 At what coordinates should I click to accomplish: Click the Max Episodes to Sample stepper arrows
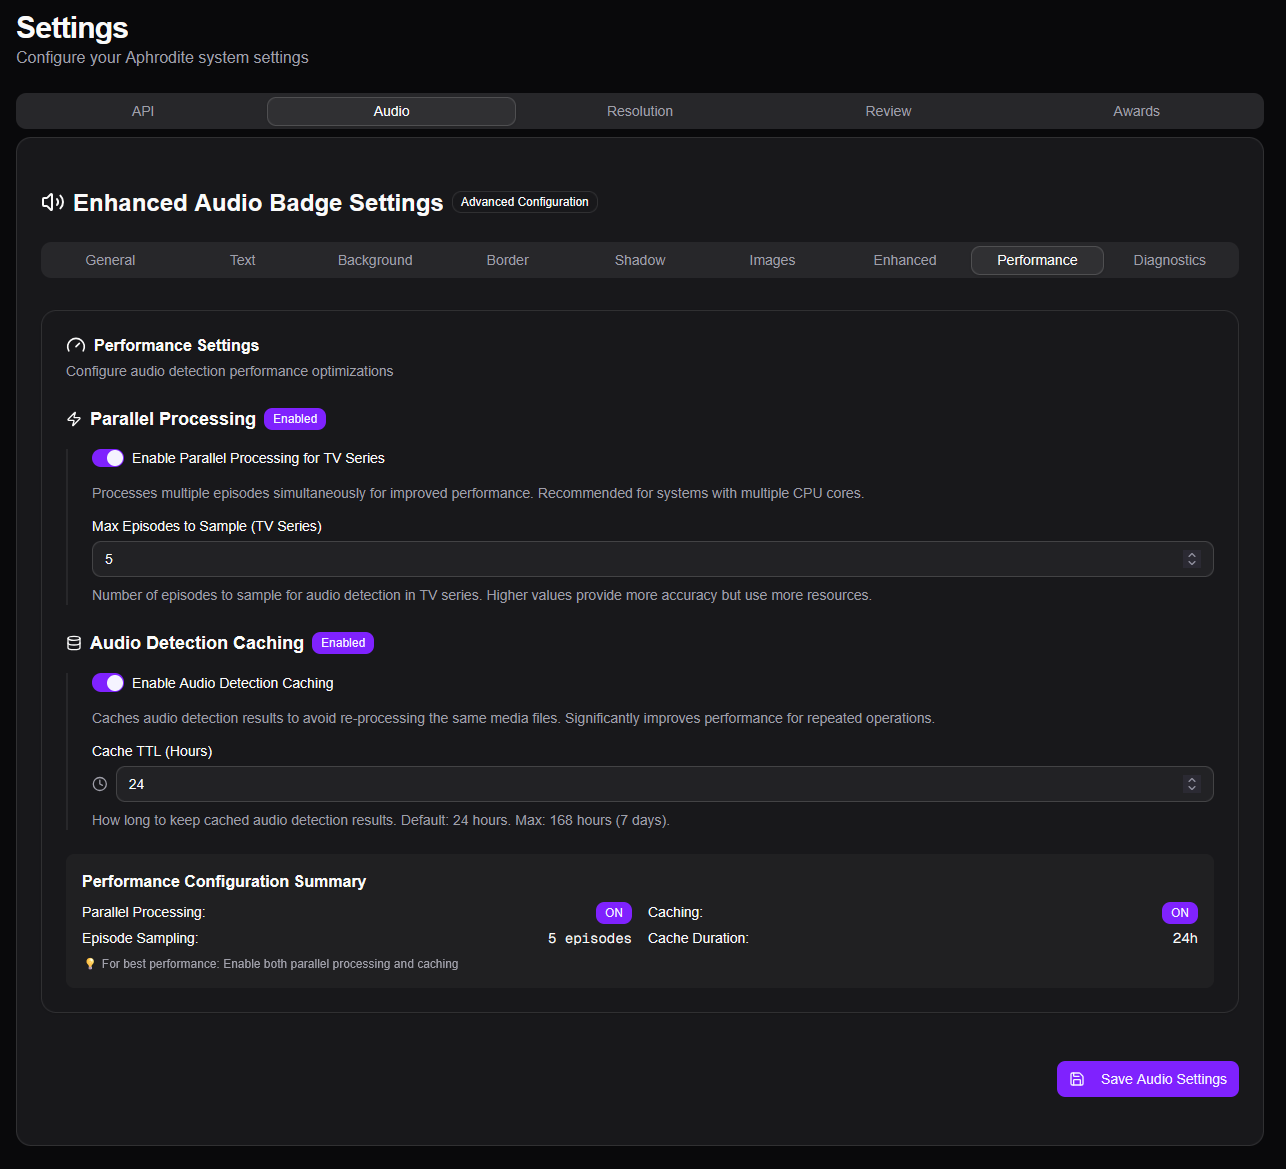click(x=1191, y=559)
